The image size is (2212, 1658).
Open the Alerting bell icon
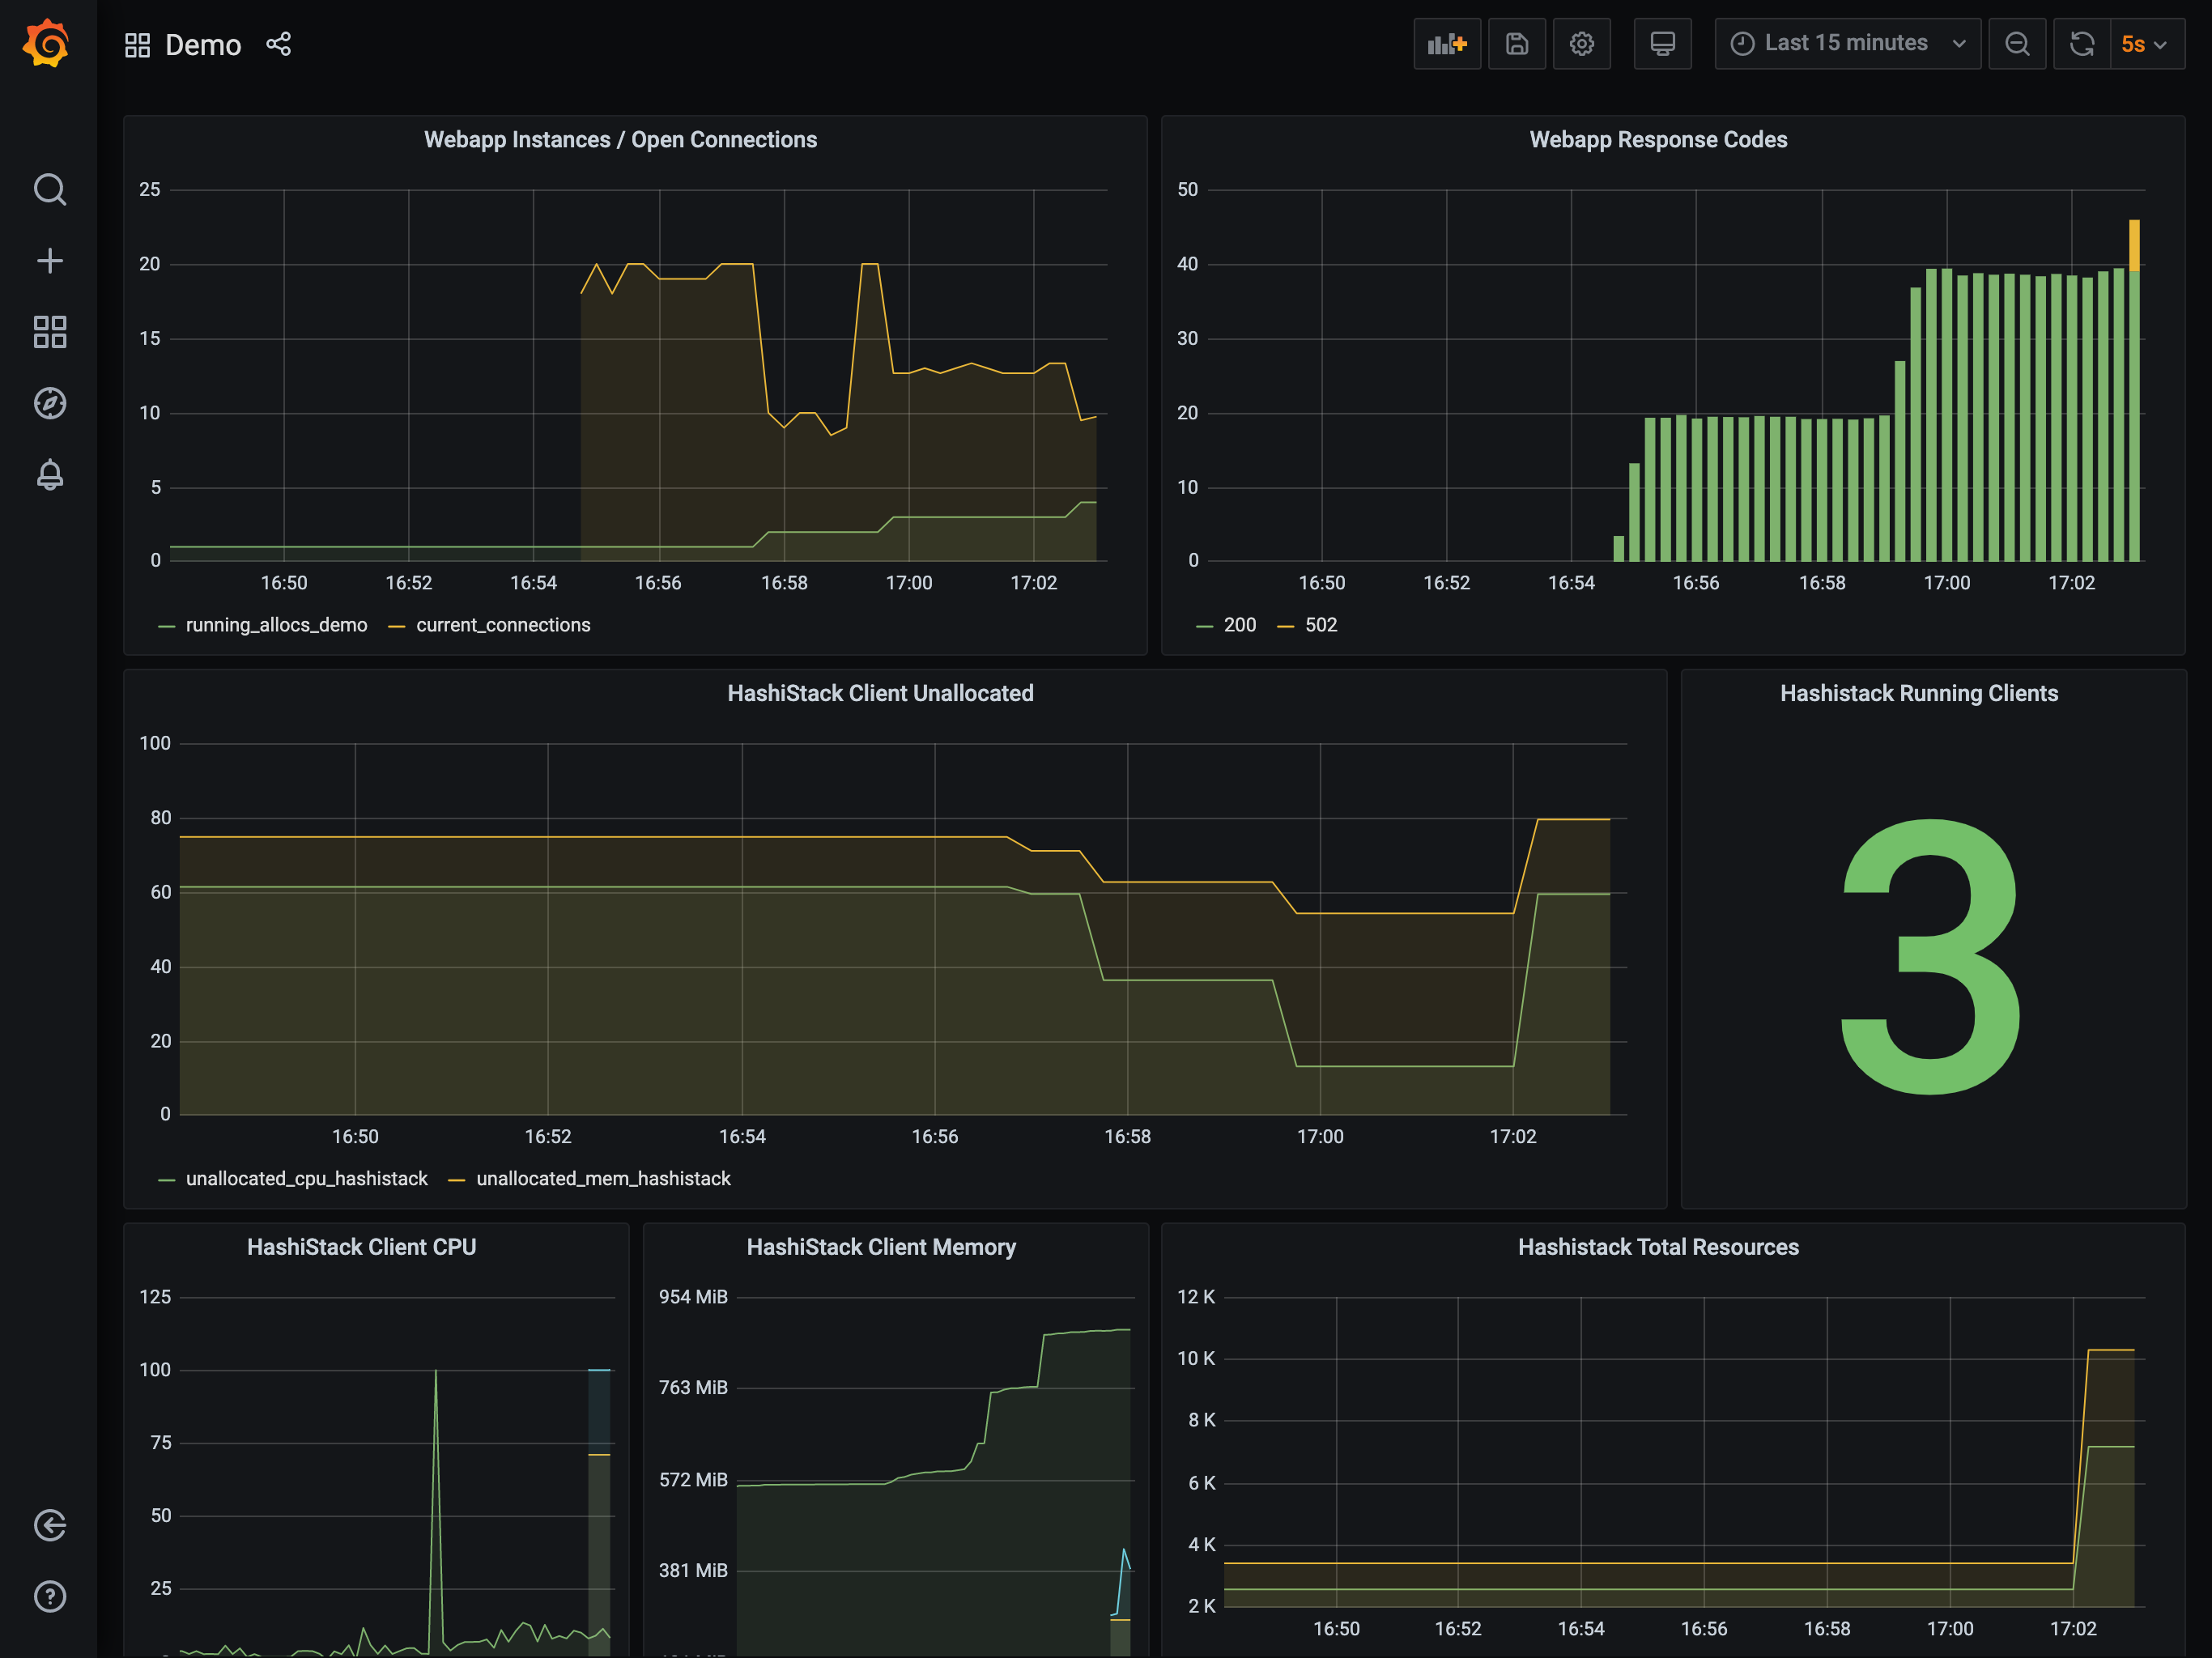tap(50, 474)
